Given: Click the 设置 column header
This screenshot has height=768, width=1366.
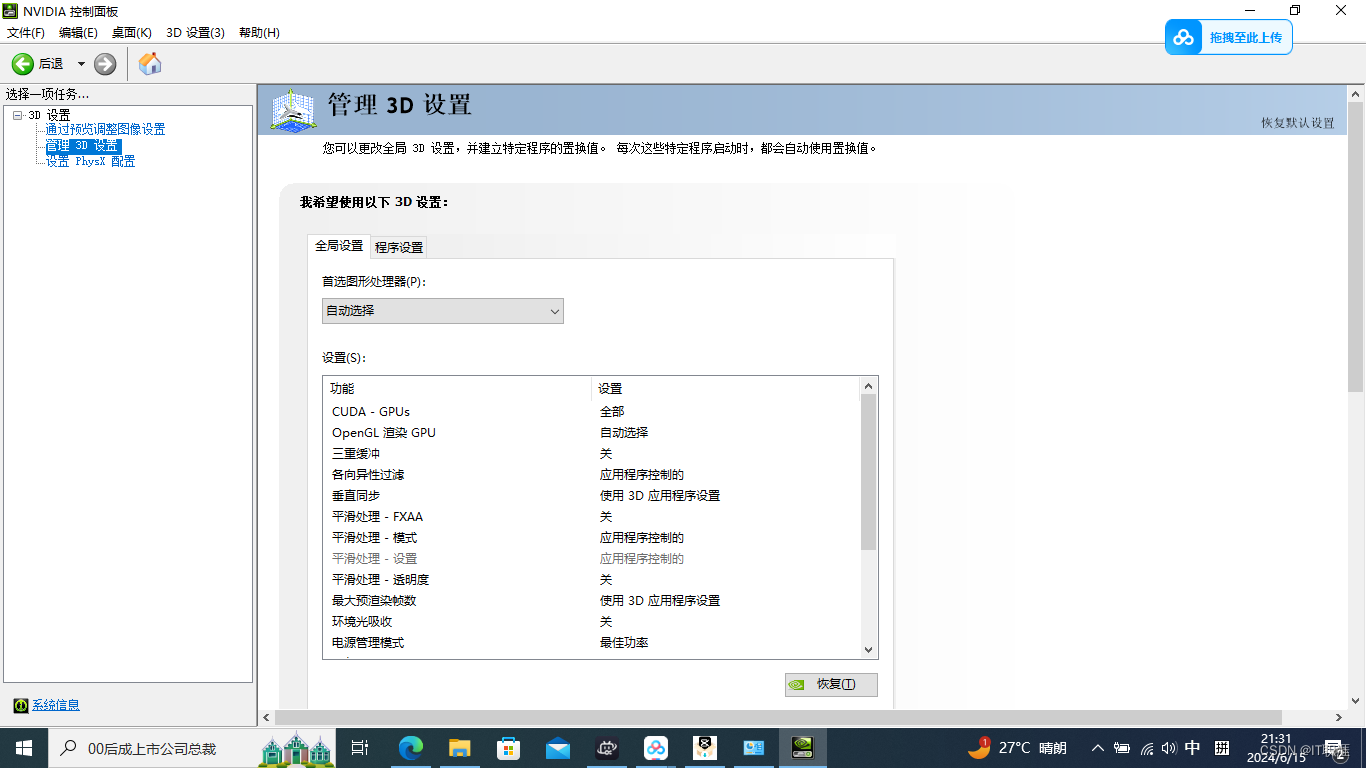Looking at the screenshot, I should pyautogui.click(x=725, y=389).
